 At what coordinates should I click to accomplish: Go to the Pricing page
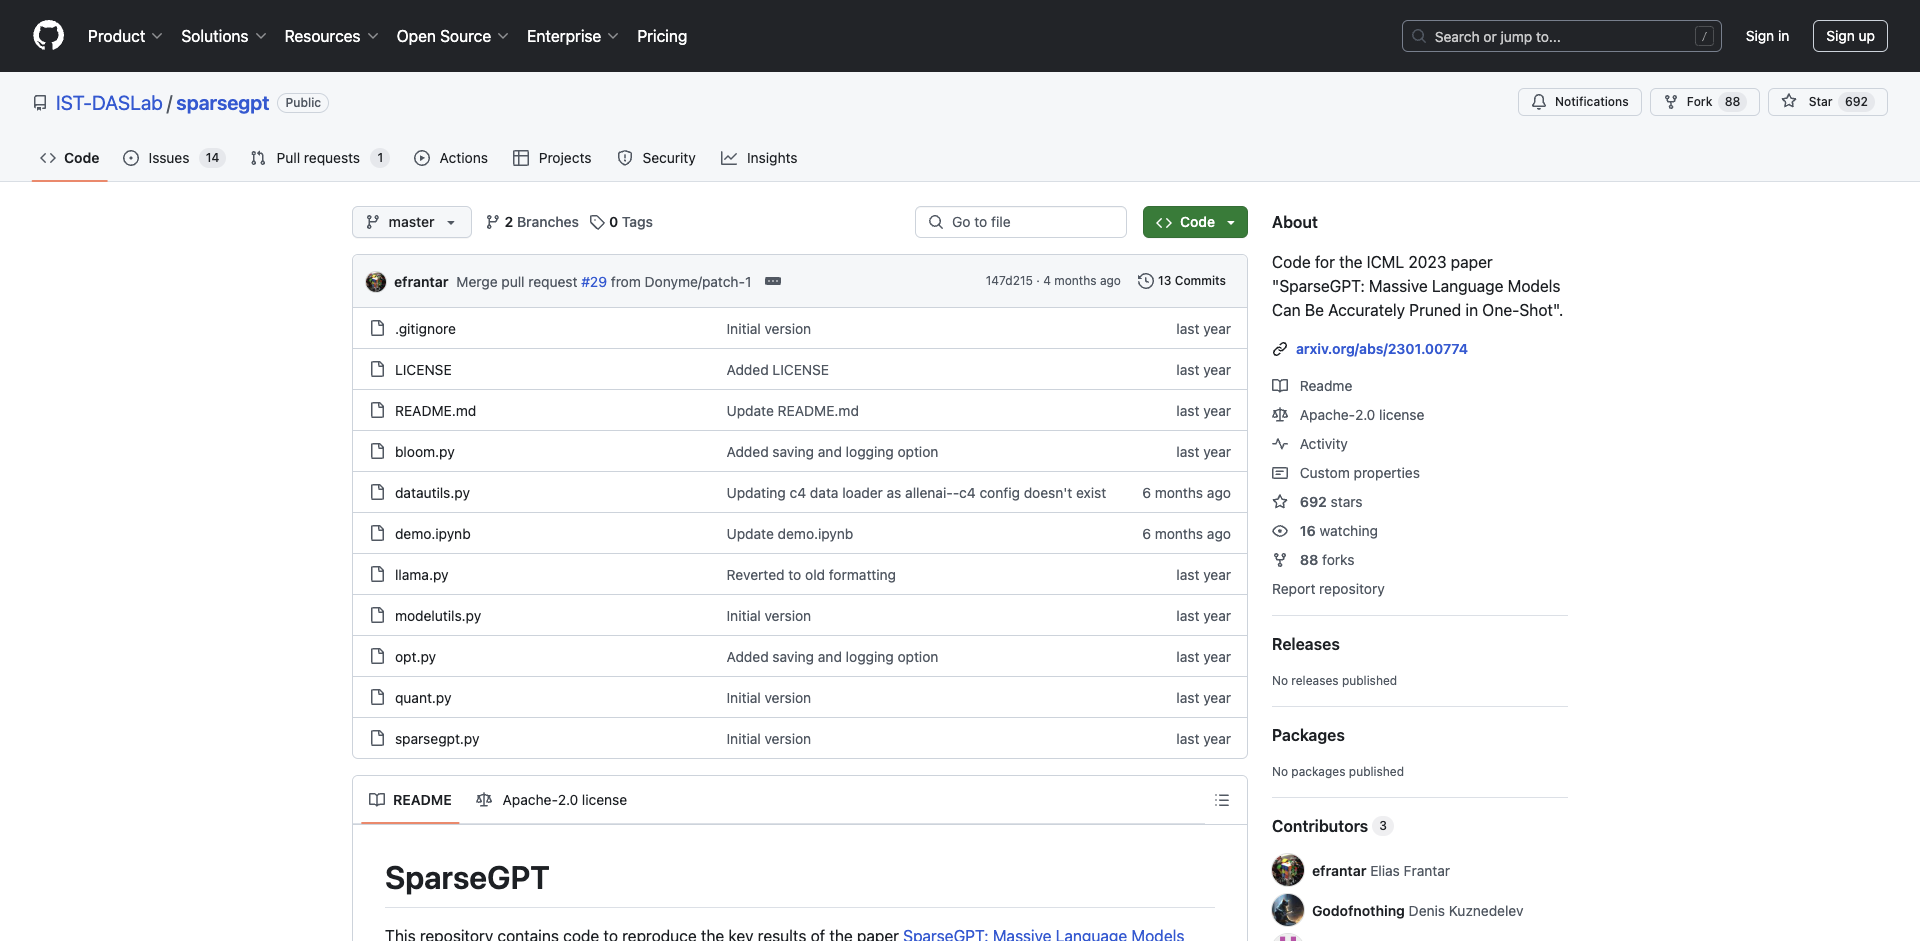point(662,36)
